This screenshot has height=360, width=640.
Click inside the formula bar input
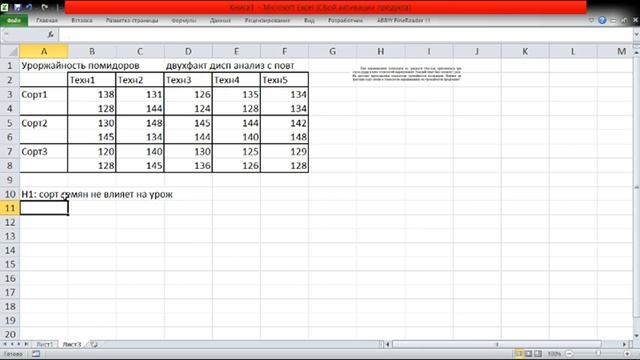pos(345,35)
